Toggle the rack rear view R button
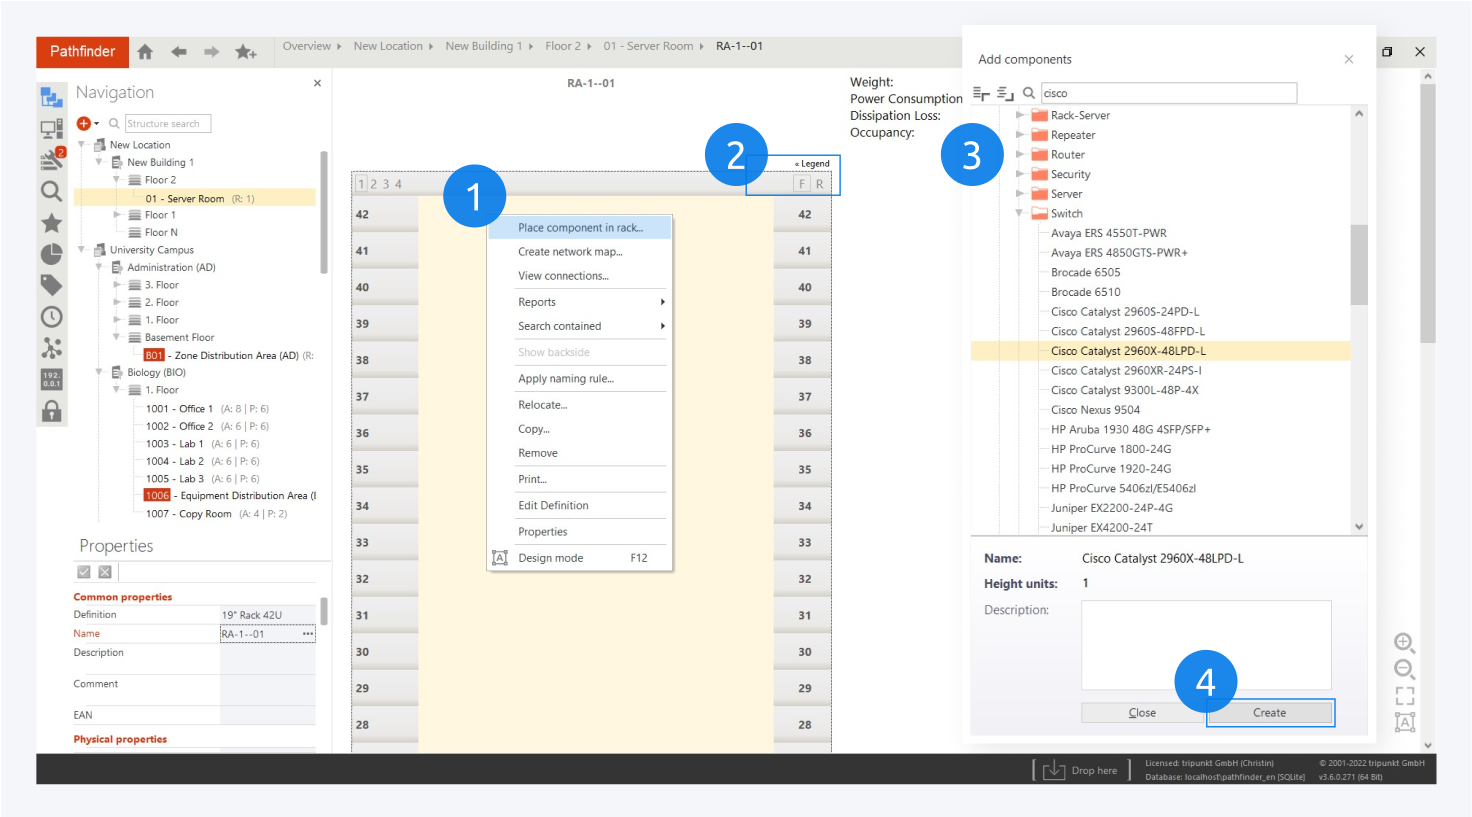Image resolution: width=1472 pixels, height=817 pixels. [x=820, y=184]
